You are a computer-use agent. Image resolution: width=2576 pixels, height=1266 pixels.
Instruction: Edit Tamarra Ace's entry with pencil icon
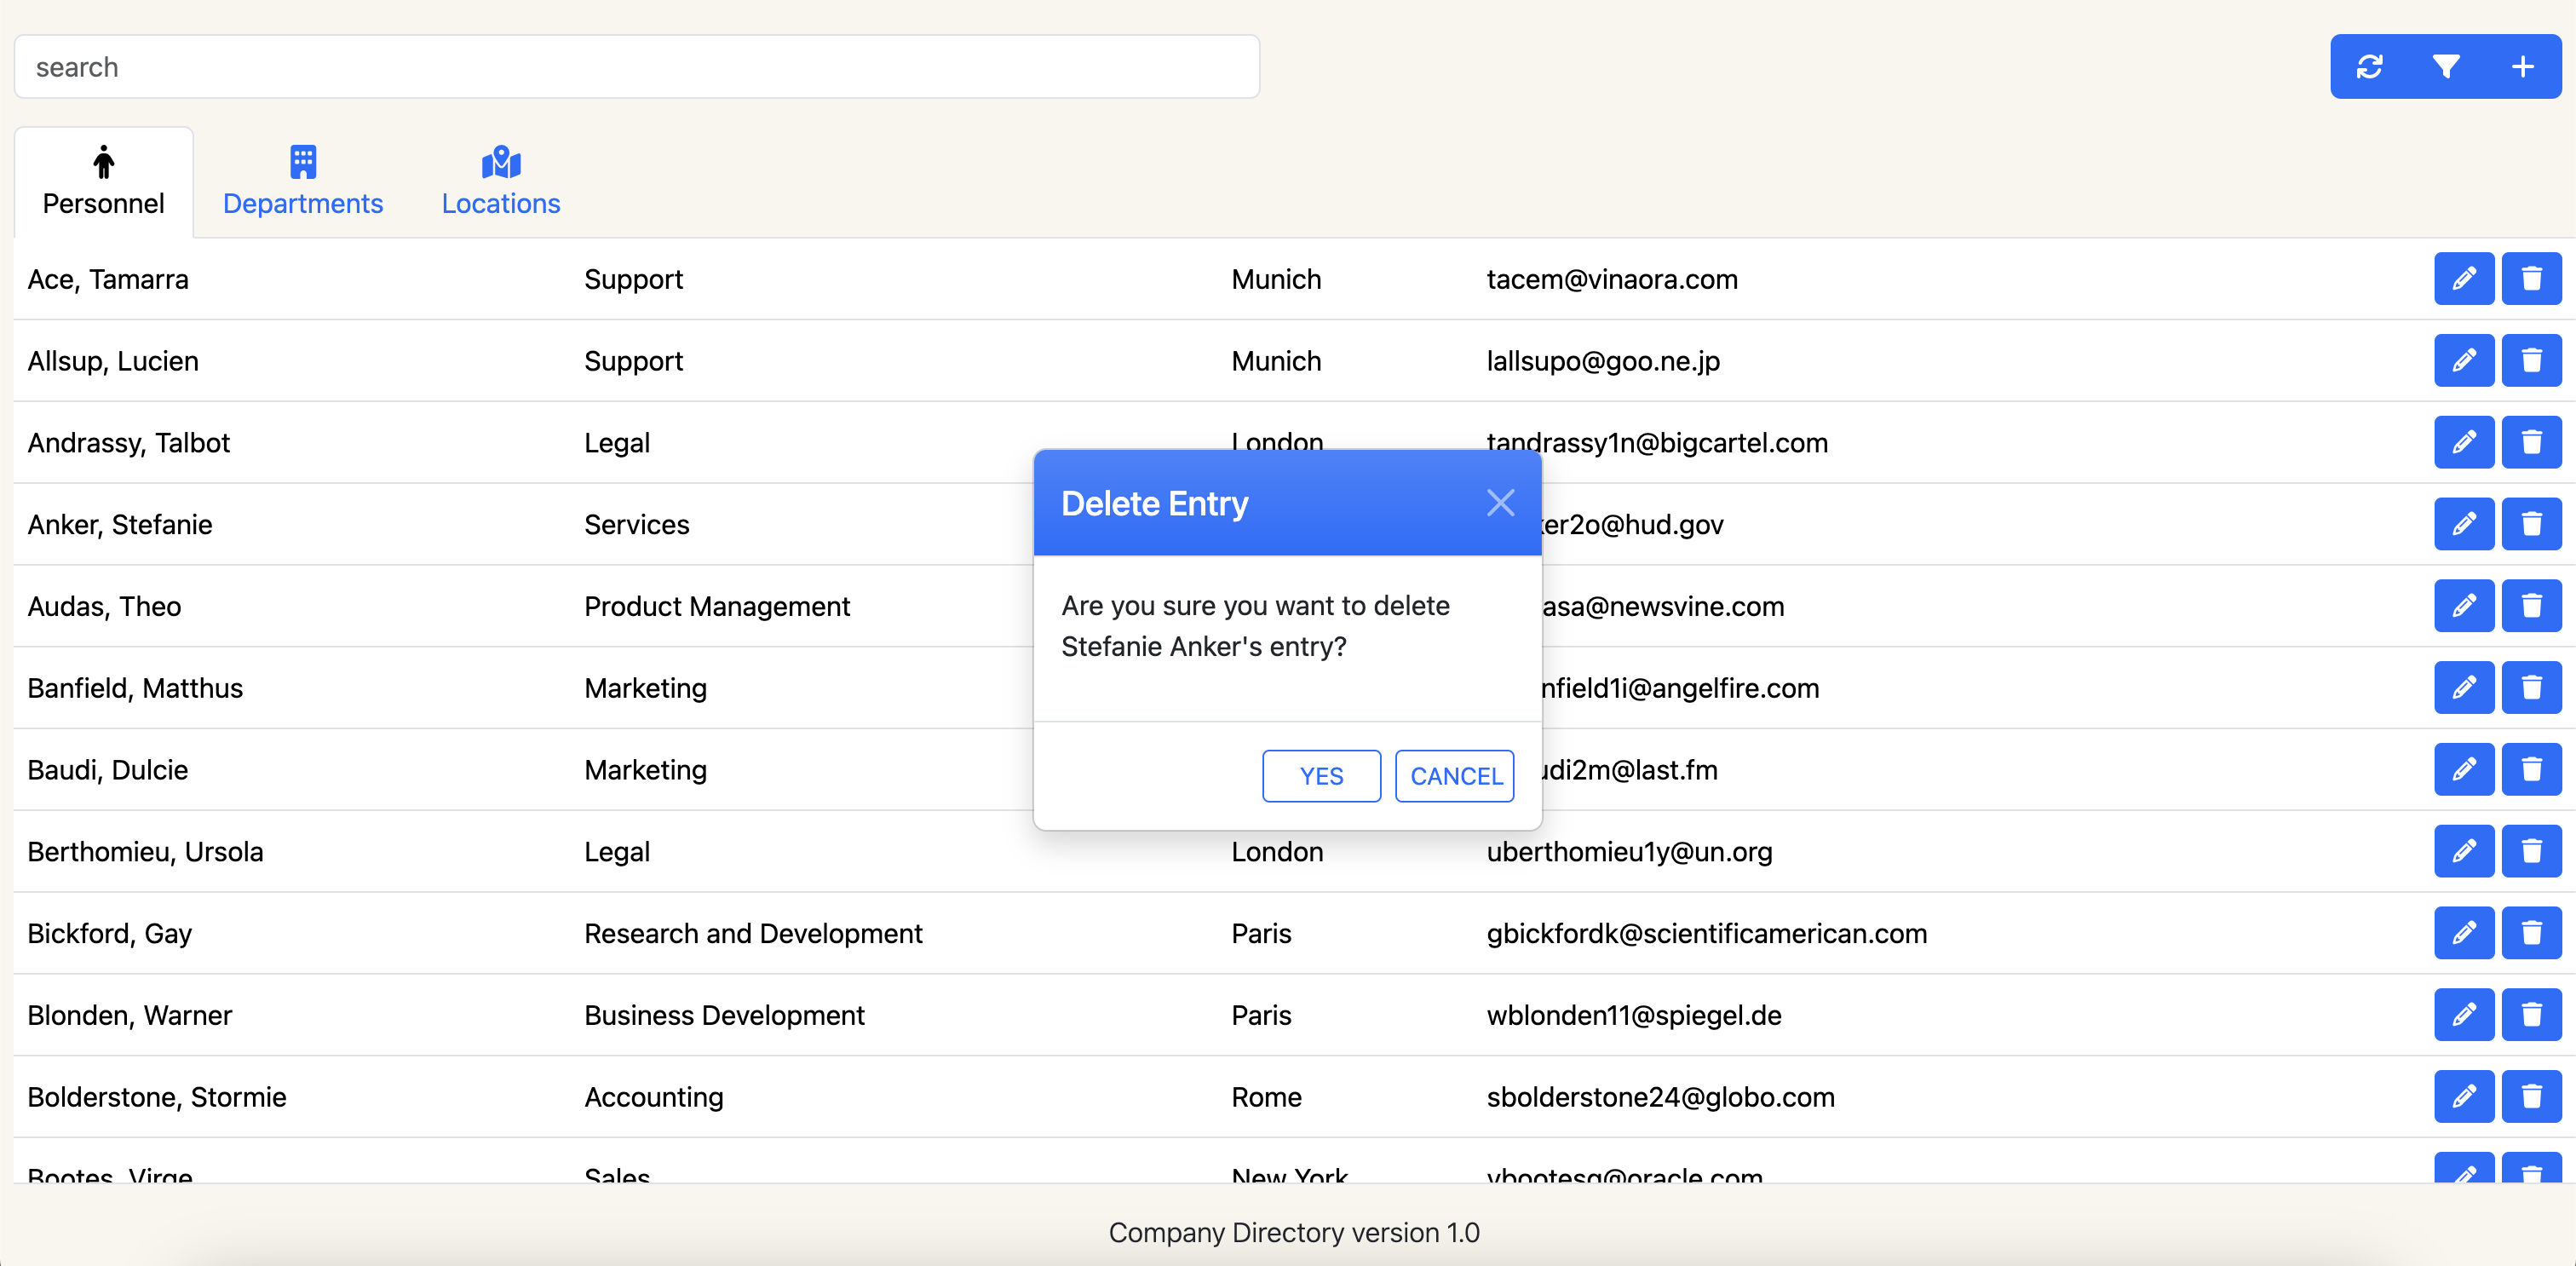[x=2463, y=279]
